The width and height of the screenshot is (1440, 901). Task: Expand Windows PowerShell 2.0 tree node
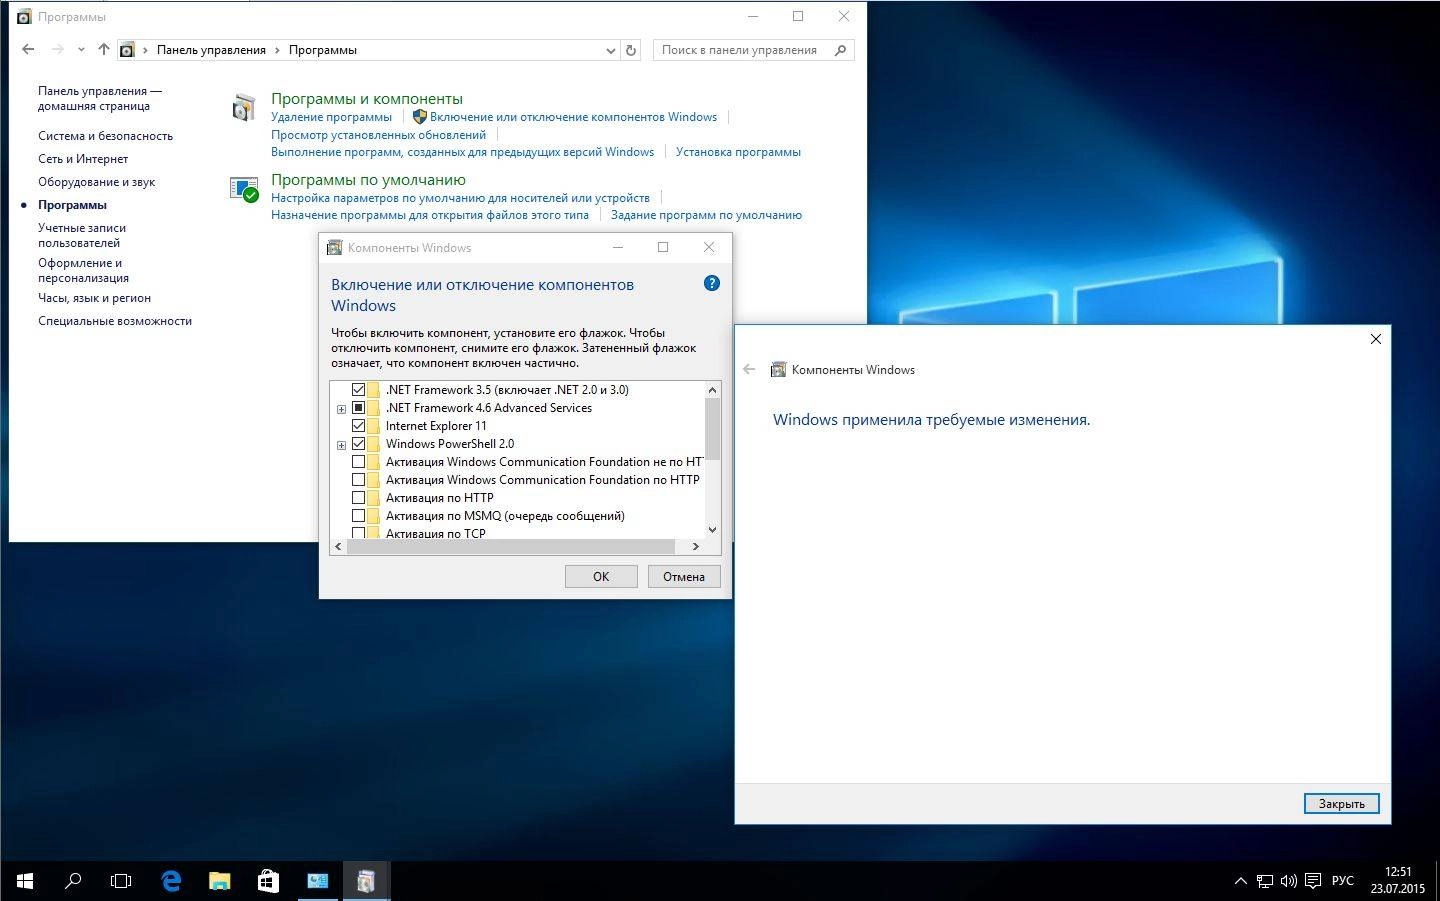pyautogui.click(x=341, y=445)
